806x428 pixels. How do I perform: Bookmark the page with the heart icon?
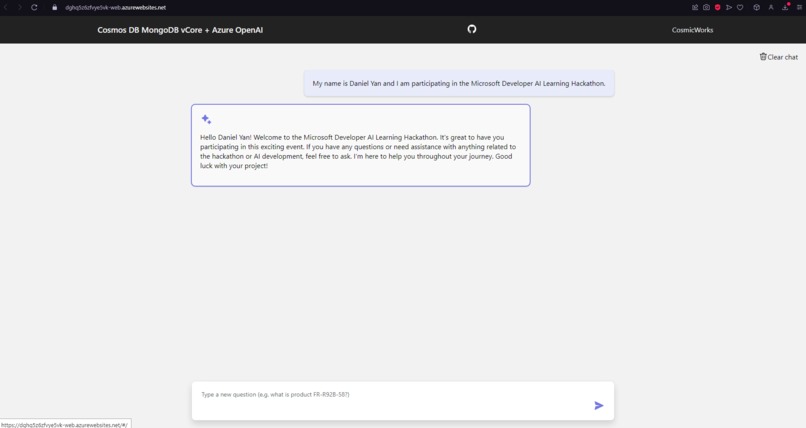(x=740, y=7)
